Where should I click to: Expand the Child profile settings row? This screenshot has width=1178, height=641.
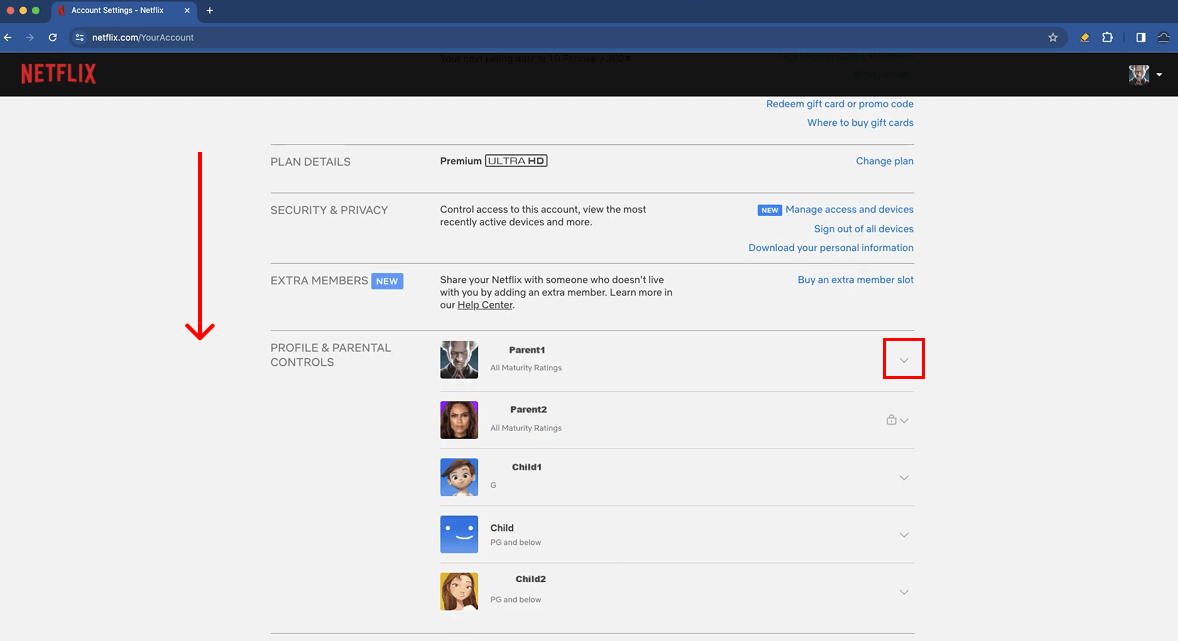[x=904, y=535]
